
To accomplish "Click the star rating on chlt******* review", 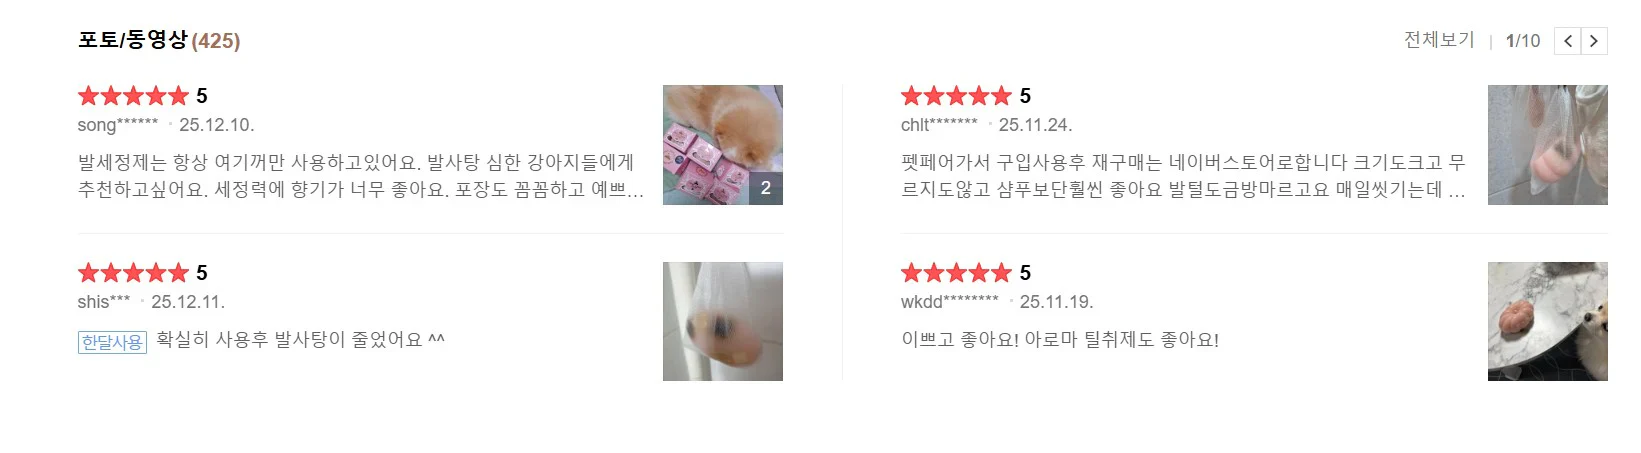I will point(956,96).
